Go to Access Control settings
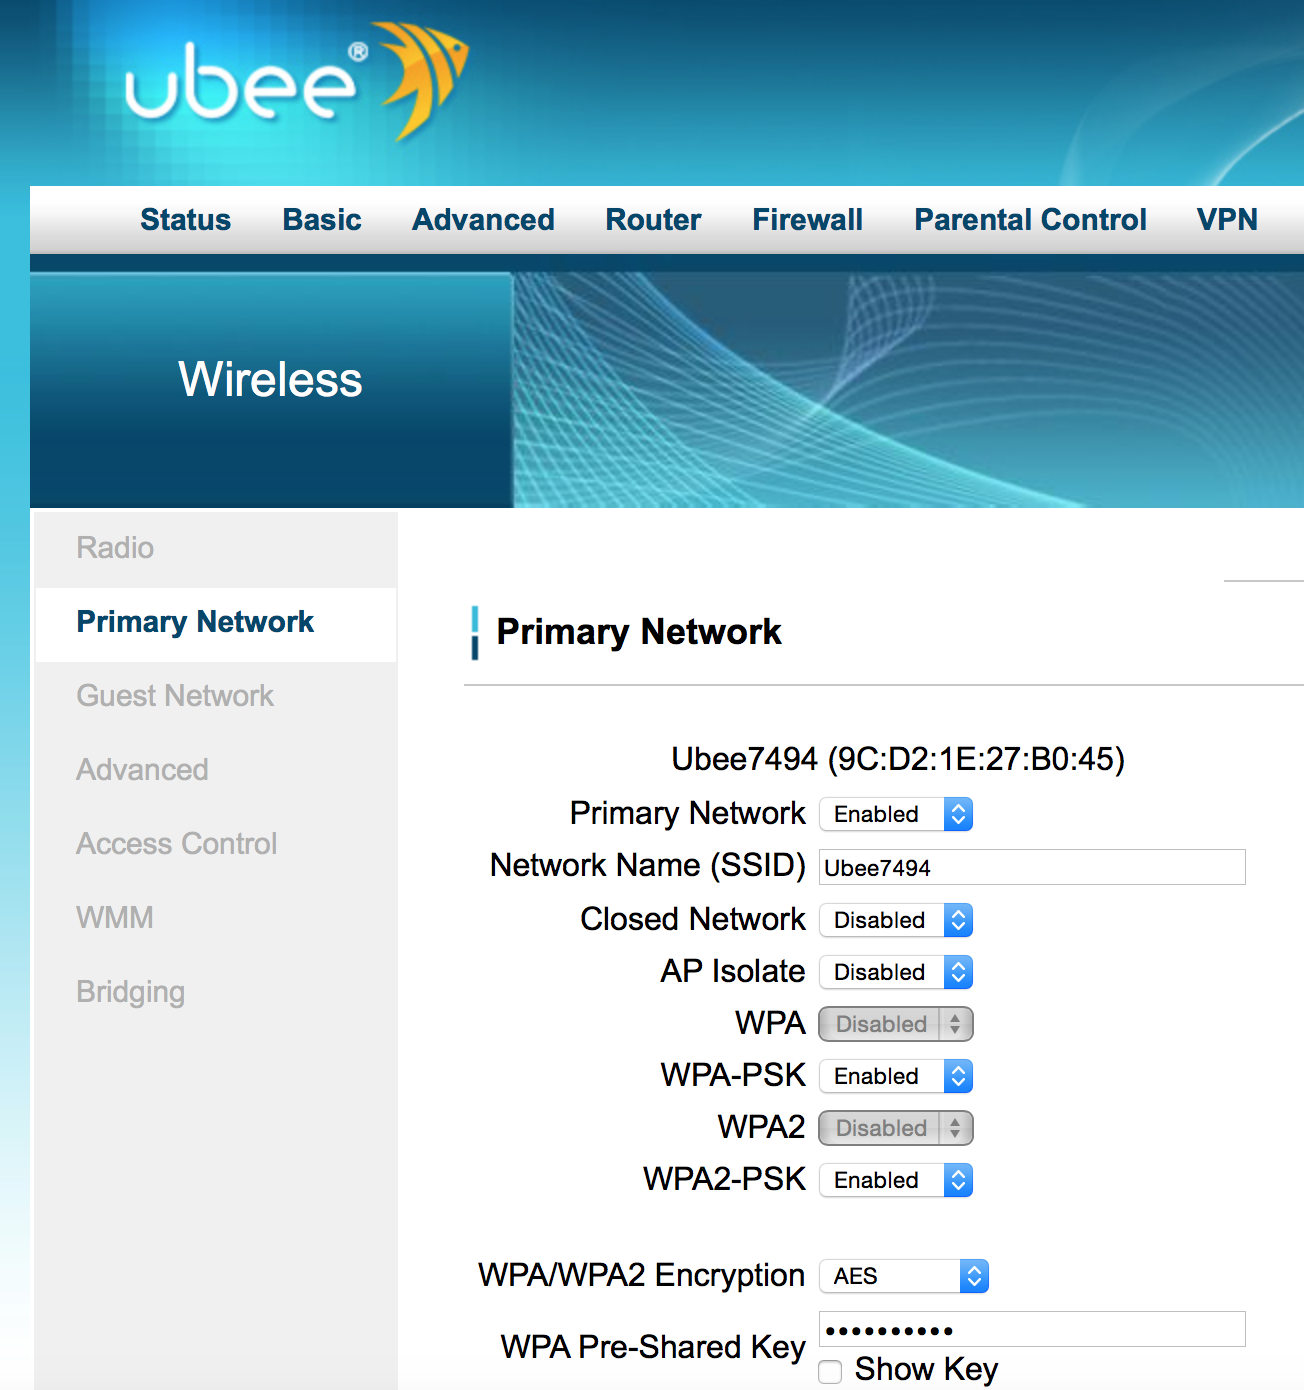 pos(176,844)
